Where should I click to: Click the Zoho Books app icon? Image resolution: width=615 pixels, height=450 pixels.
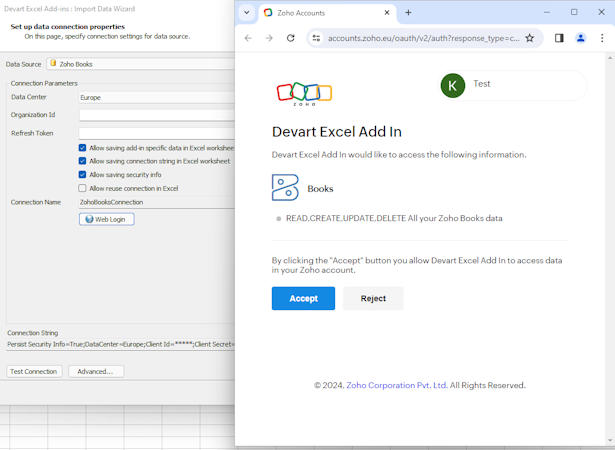[285, 188]
